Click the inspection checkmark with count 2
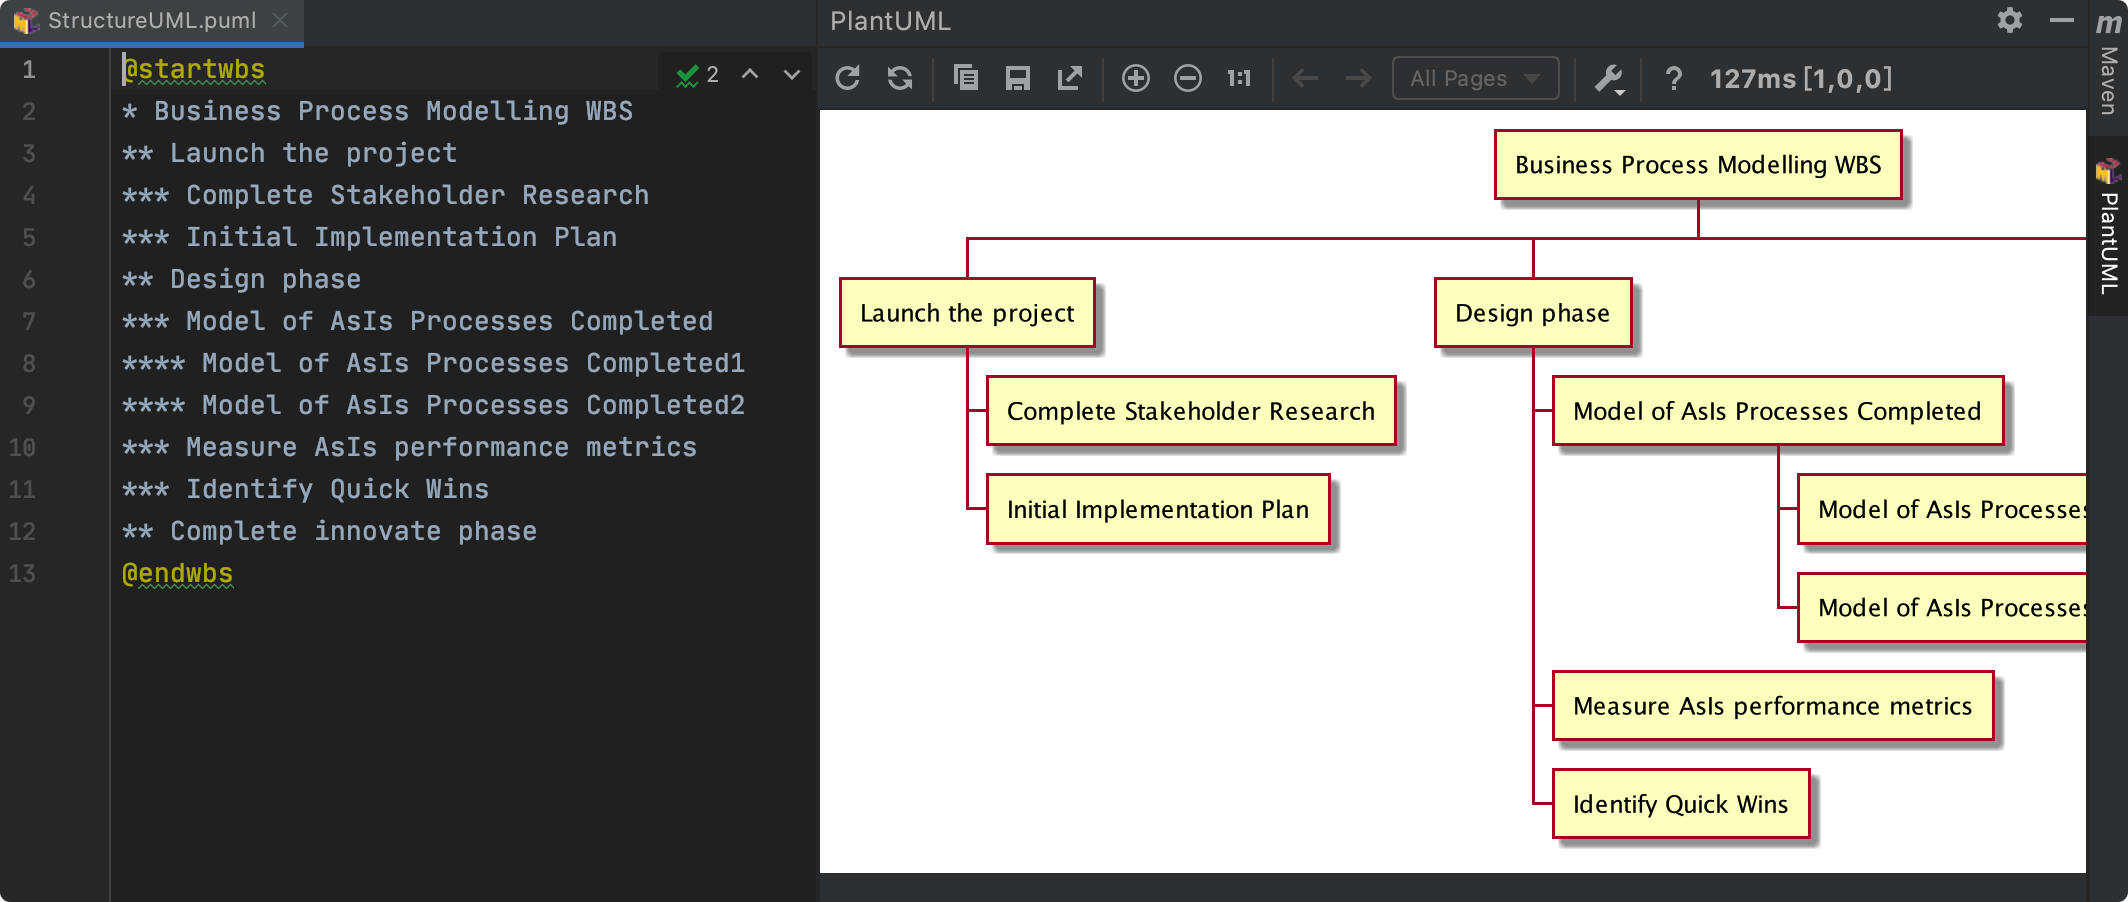Image resolution: width=2128 pixels, height=902 pixels. point(697,75)
